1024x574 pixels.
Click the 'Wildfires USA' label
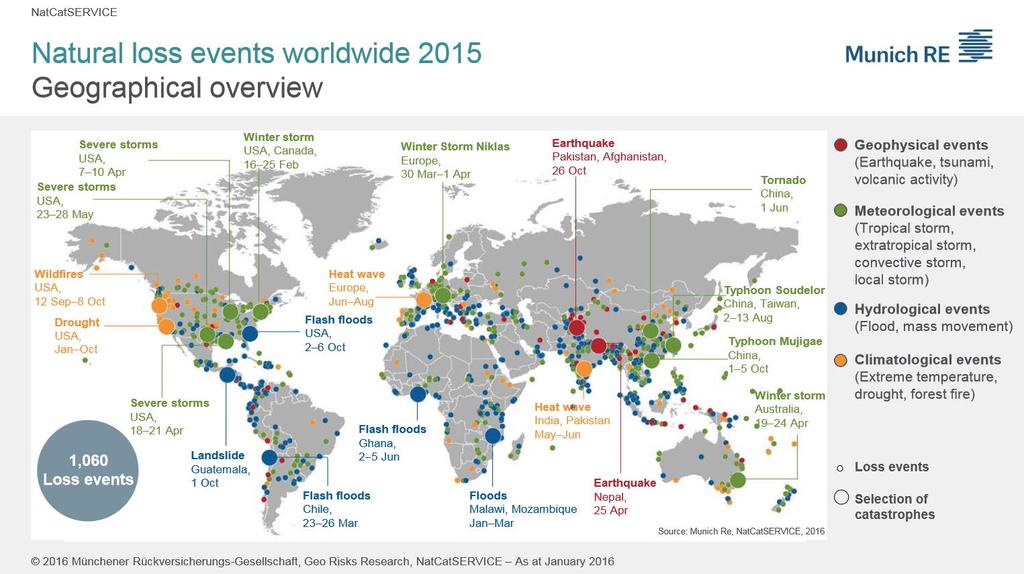[x=69, y=288]
